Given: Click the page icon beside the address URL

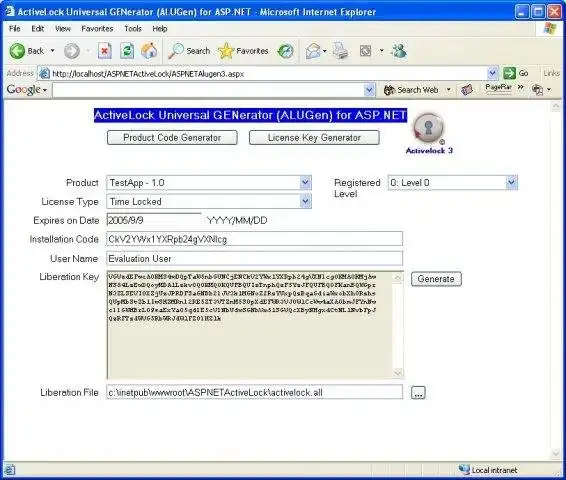Looking at the screenshot, I should [44, 74].
